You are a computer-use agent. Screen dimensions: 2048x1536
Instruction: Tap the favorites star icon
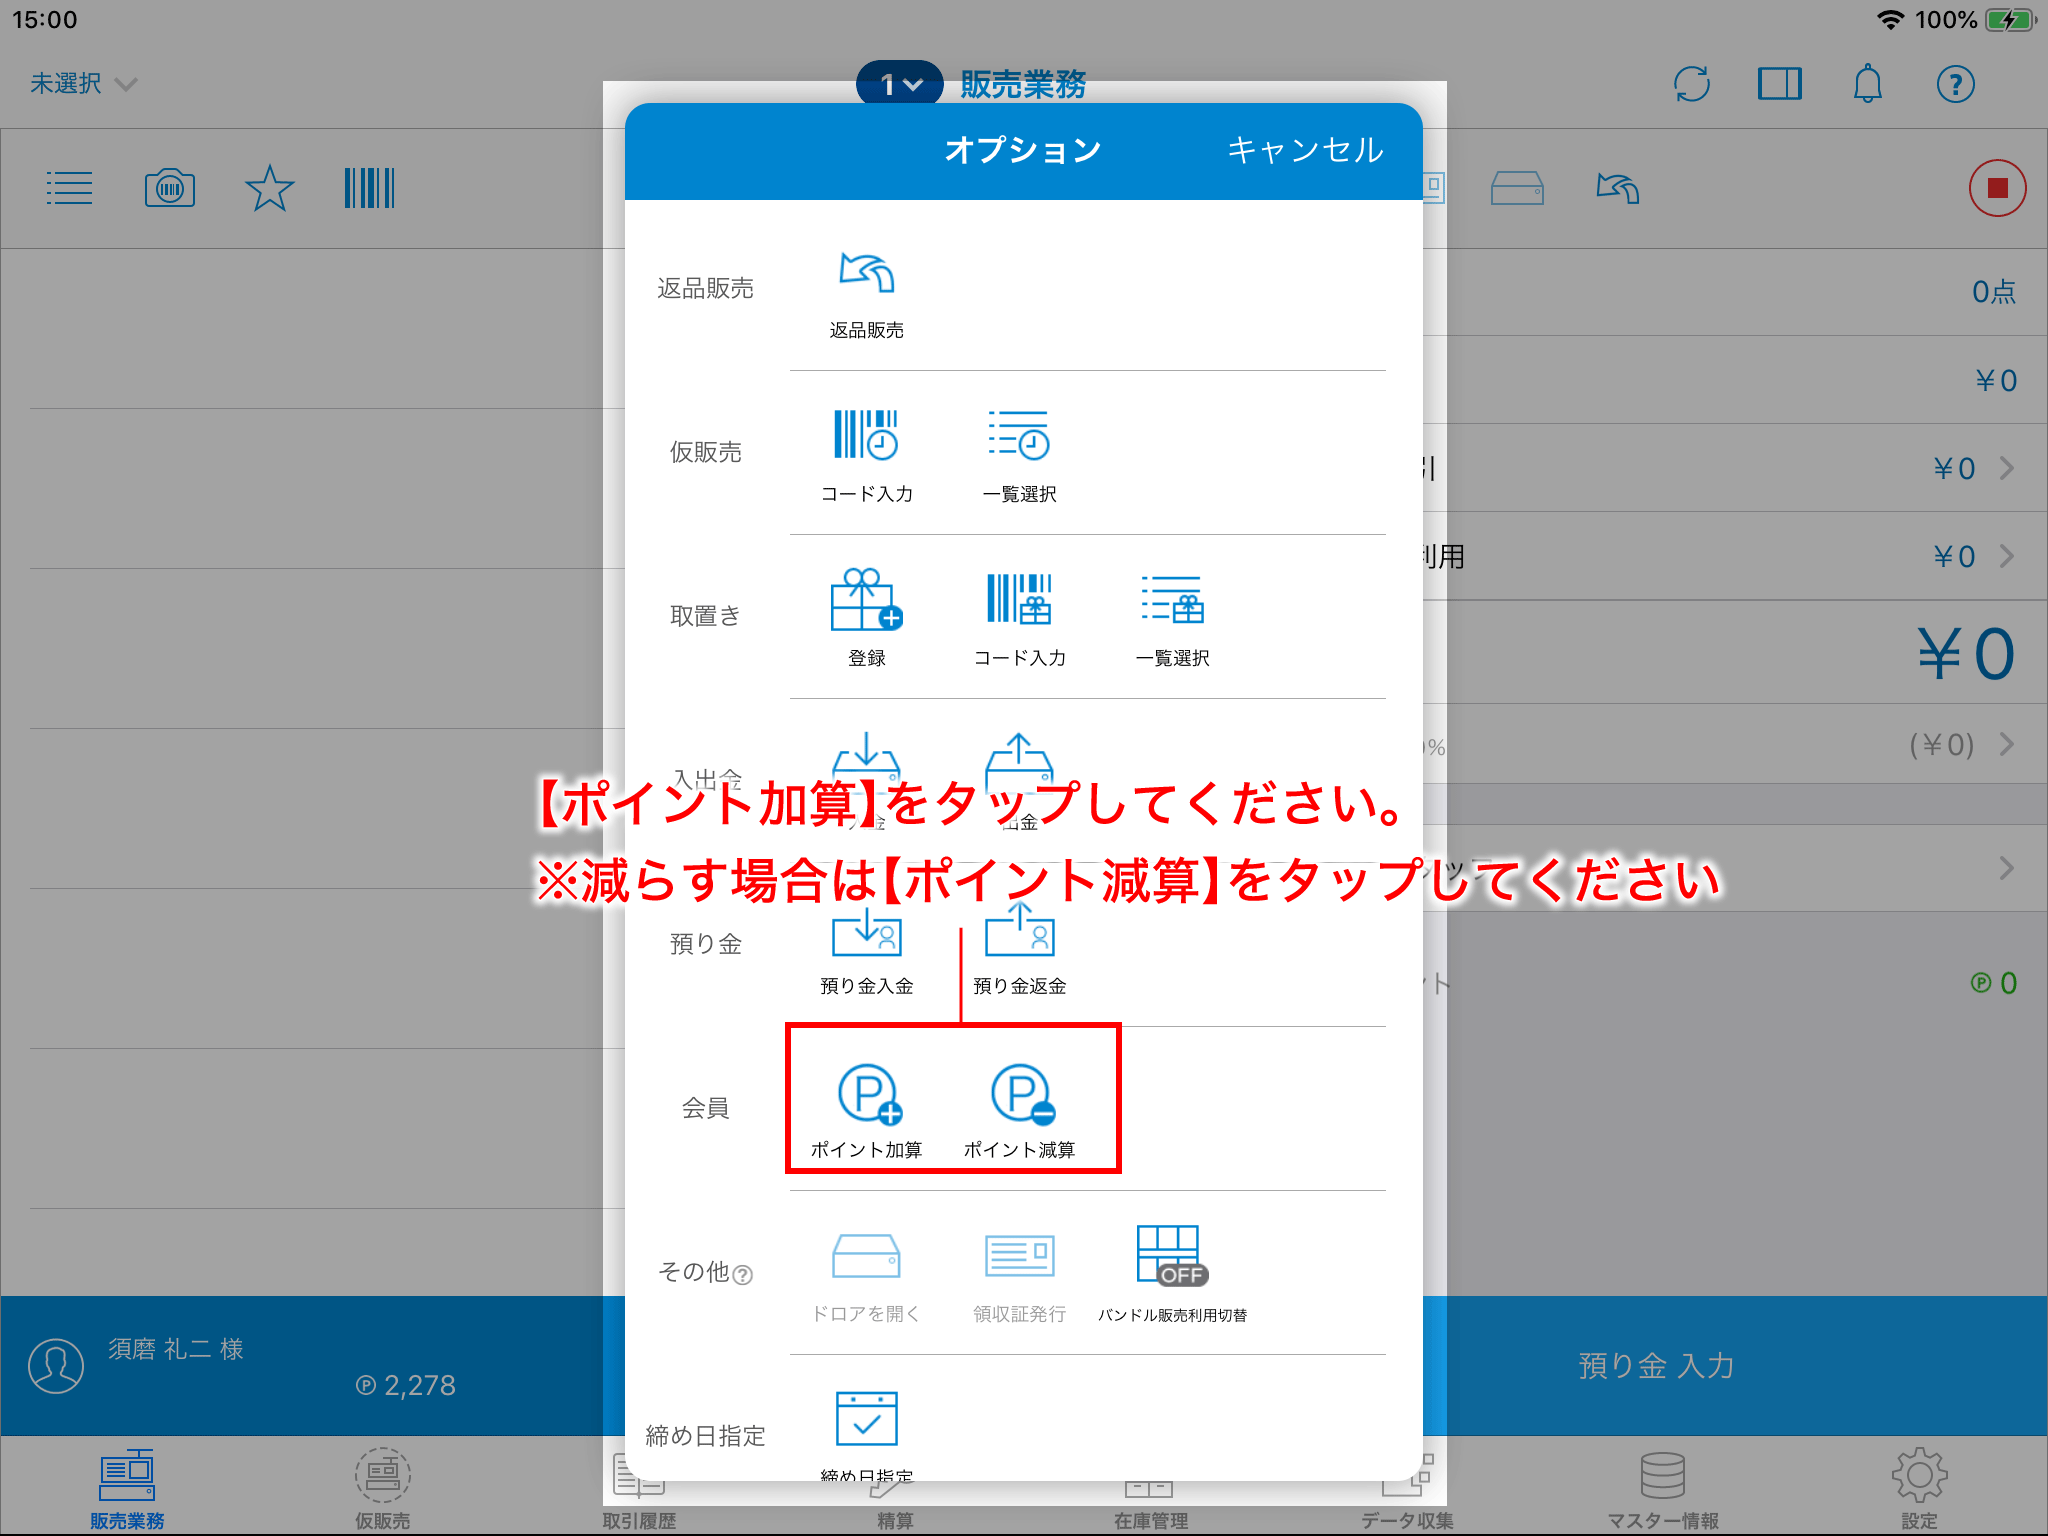(x=270, y=188)
